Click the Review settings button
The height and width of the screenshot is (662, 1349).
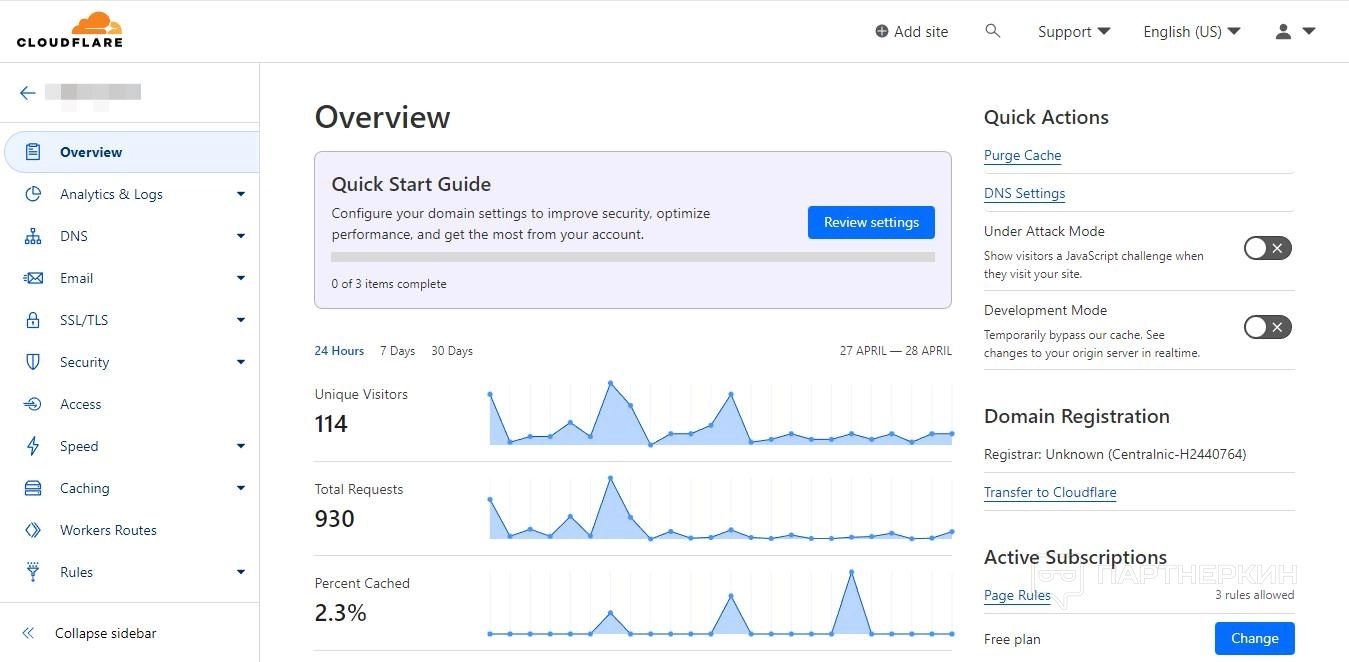click(x=871, y=222)
